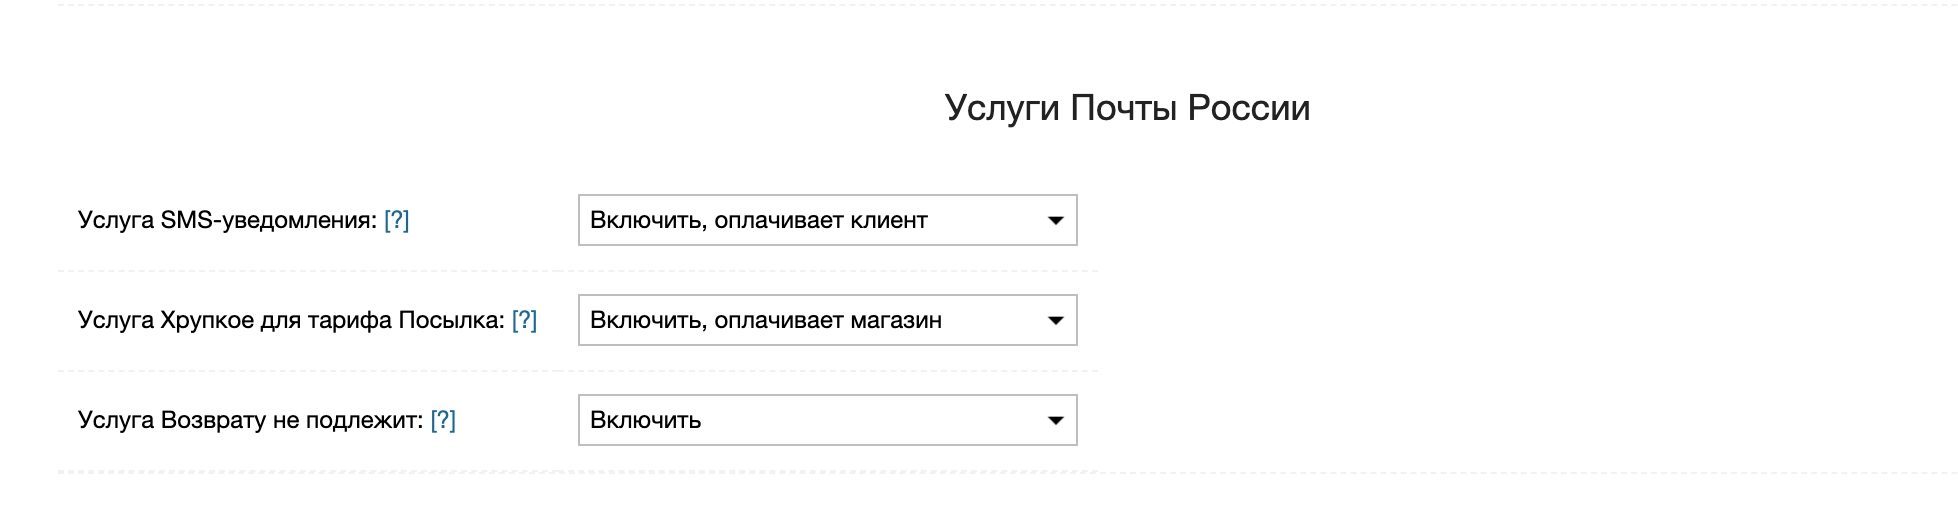This screenshot has width=1958, height=518.
Task: Open the 'Включить, оплачивает магазин' select box
Action: 826,320
